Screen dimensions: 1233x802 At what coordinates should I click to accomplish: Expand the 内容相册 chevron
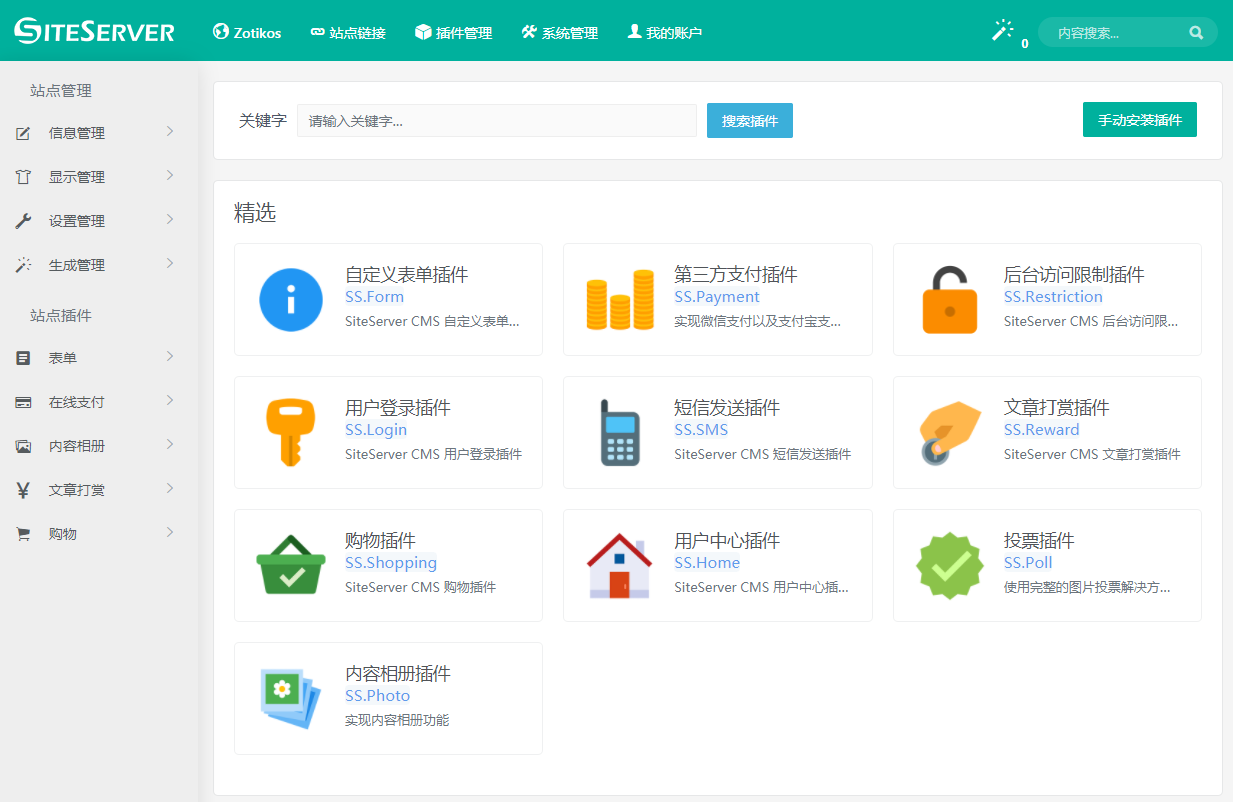click(x=170, y=444)
